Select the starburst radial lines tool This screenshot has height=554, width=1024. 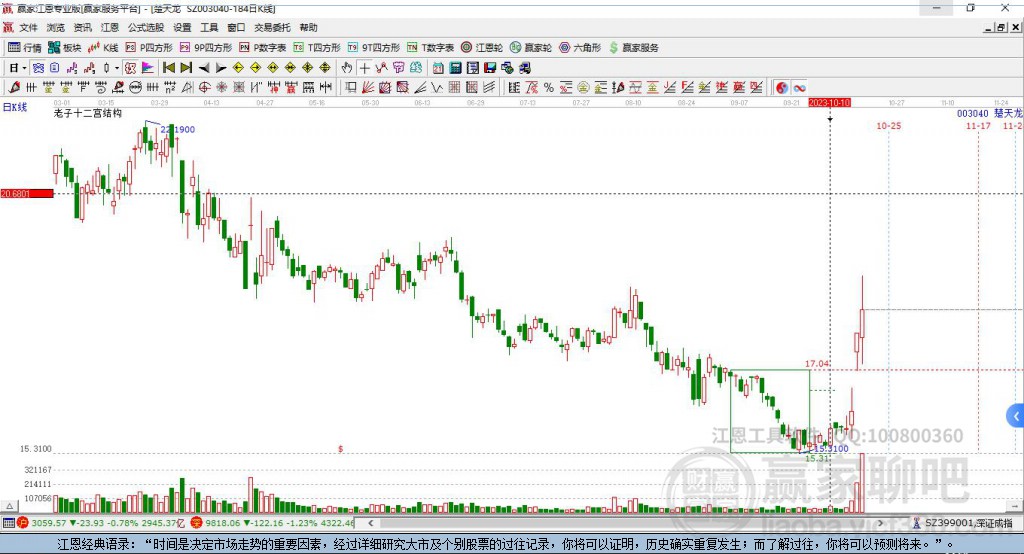(222, 88)
